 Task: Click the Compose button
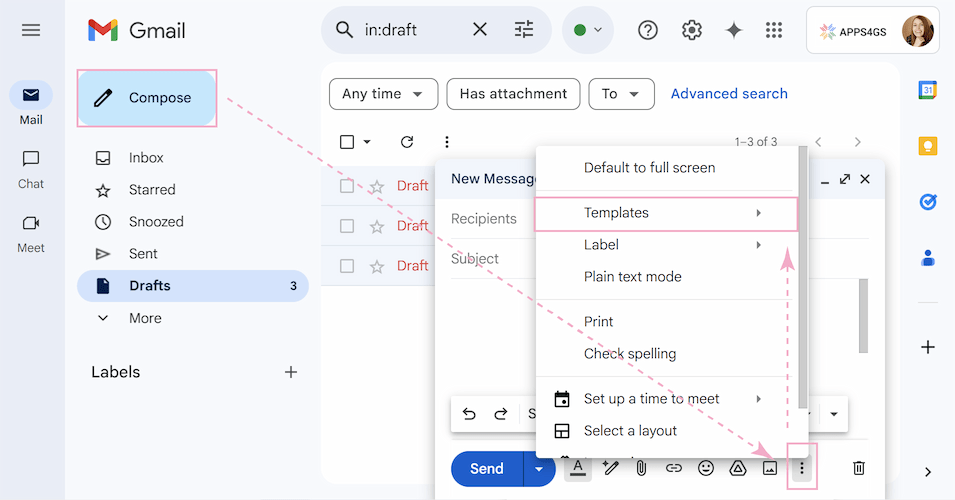point(147,98)
